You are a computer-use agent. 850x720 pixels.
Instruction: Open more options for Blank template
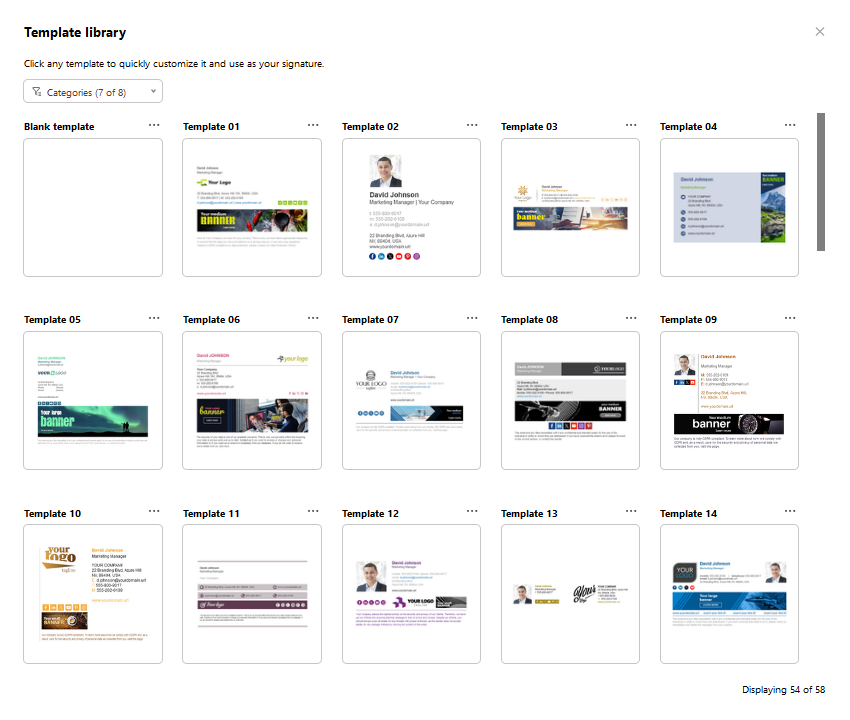154,125
